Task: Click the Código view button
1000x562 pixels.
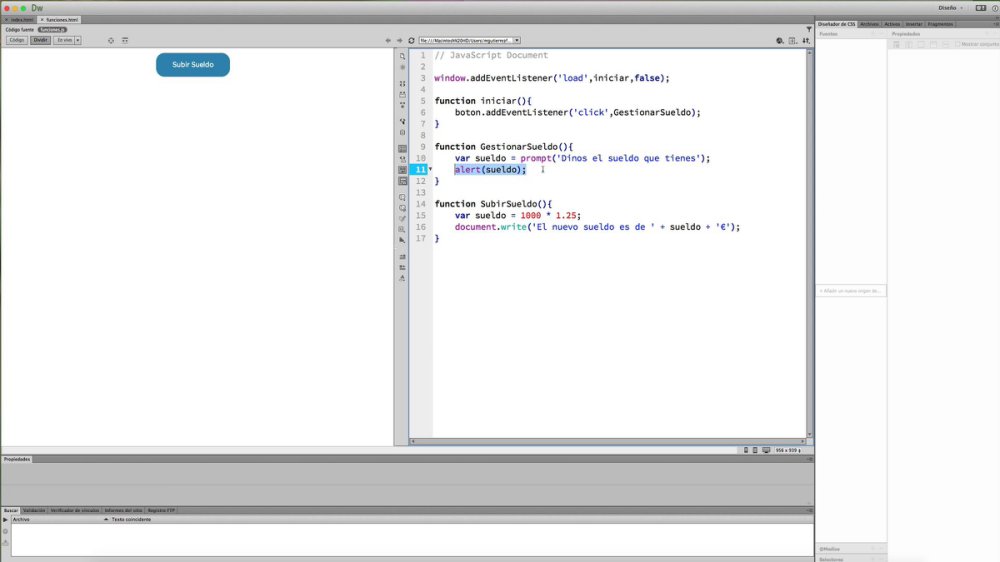Action: click(x=17, y=40)
